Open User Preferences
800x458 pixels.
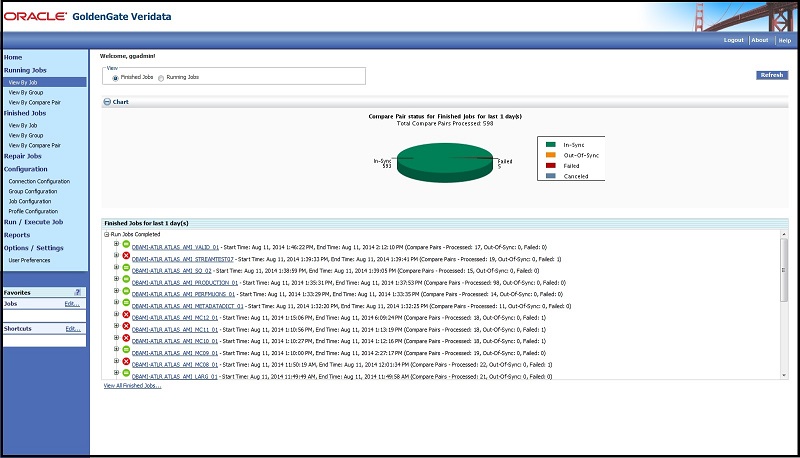[29, 260]
